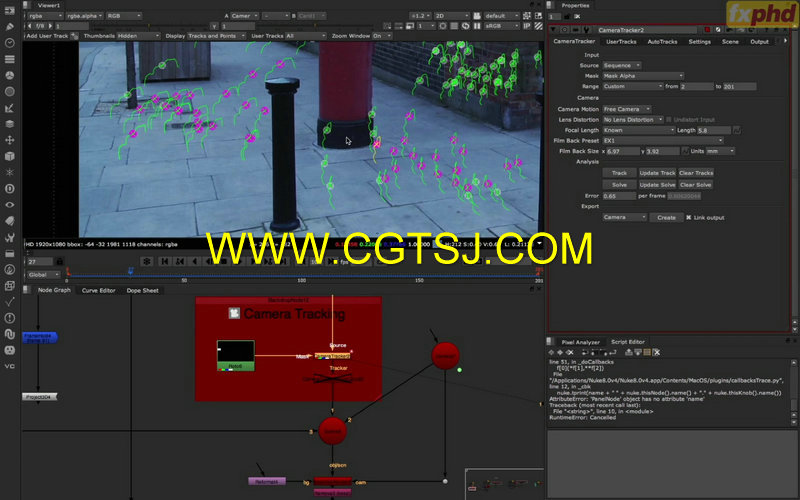
Task: Switch to the Settings tab
Action: click(699, 41)
